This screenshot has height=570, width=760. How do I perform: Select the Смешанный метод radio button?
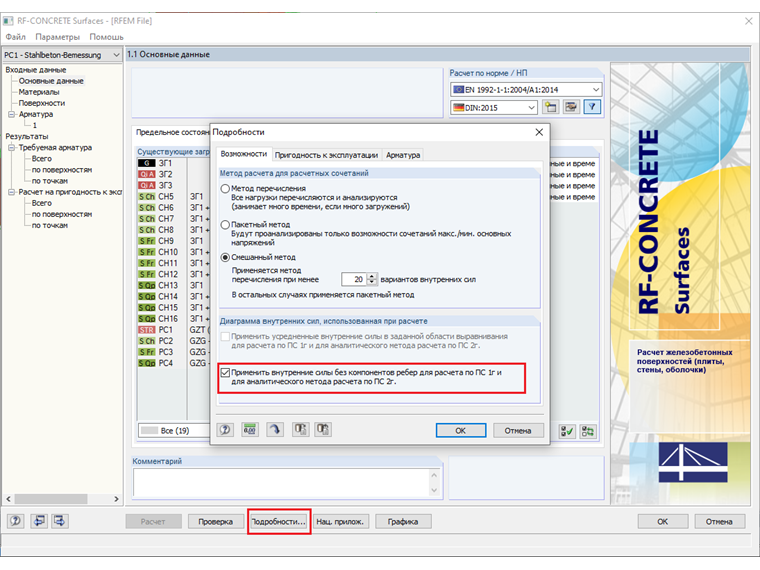225,257
